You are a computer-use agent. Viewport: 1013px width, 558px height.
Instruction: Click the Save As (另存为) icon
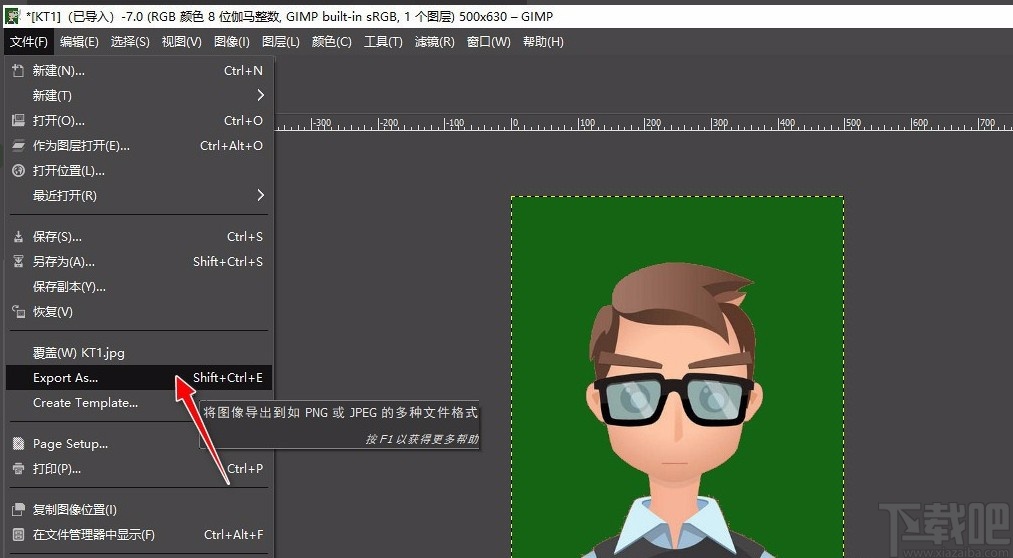coord(18,262)
